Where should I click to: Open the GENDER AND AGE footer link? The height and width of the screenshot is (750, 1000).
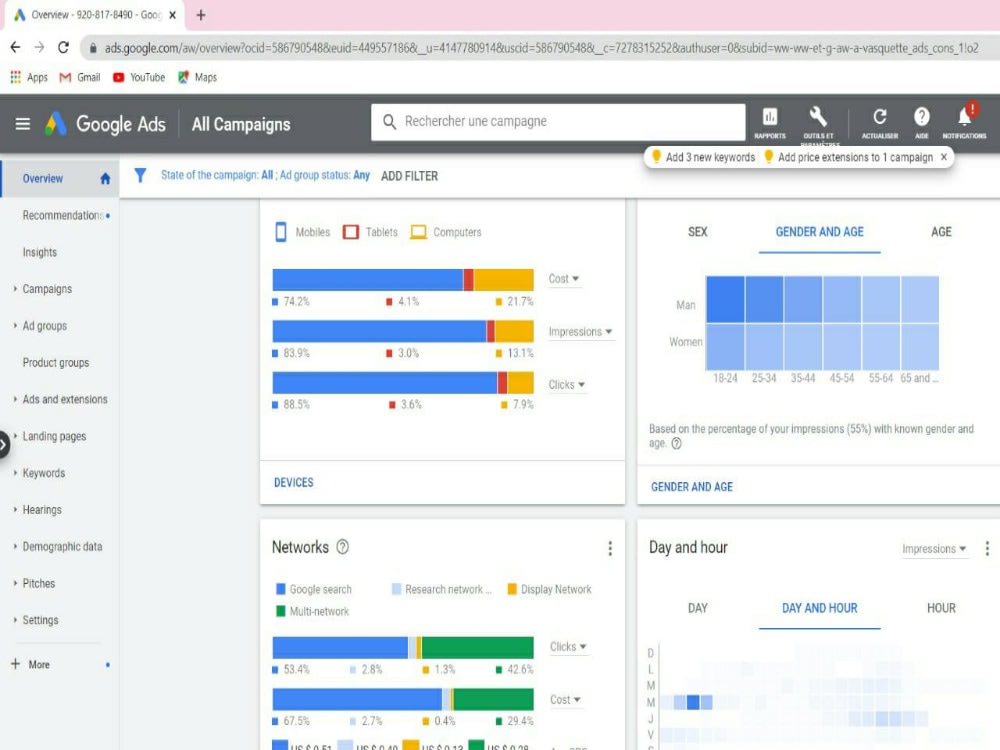(691, 487)
